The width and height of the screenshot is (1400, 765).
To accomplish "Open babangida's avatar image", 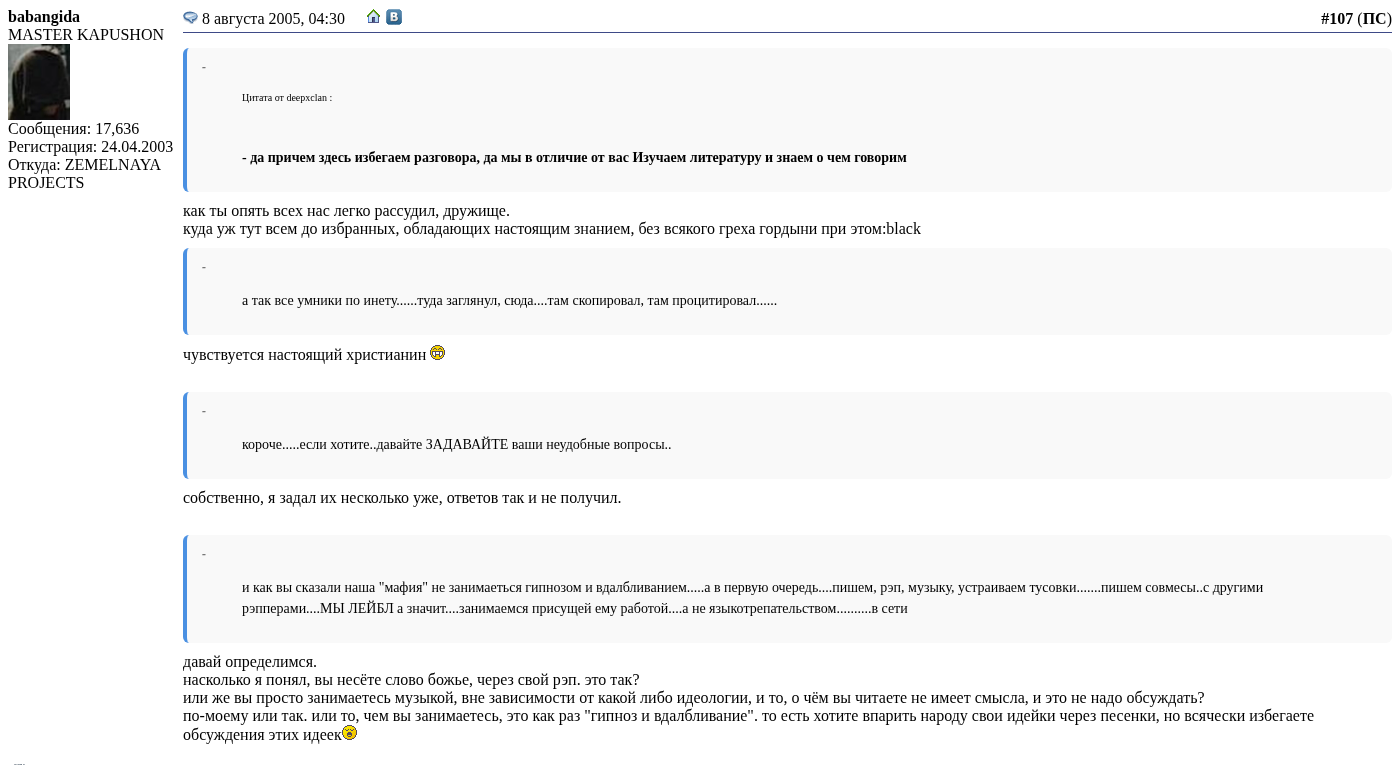I will (x=39, y=82).
